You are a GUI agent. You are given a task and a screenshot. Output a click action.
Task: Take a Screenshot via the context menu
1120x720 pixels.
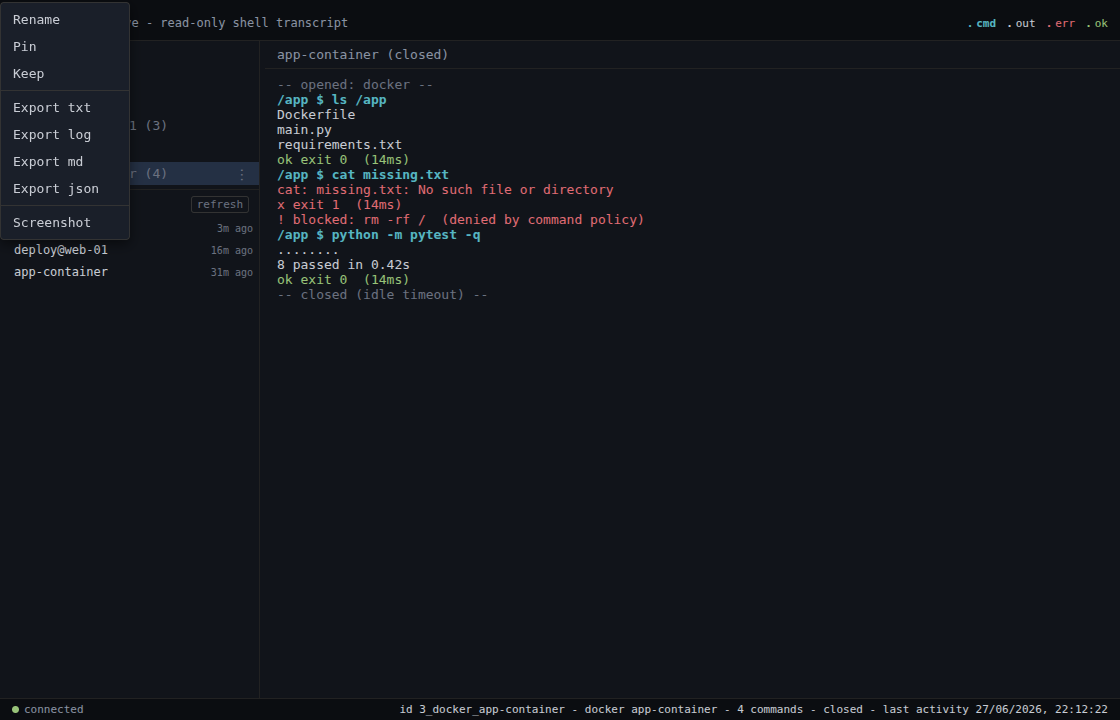(65, 223)
